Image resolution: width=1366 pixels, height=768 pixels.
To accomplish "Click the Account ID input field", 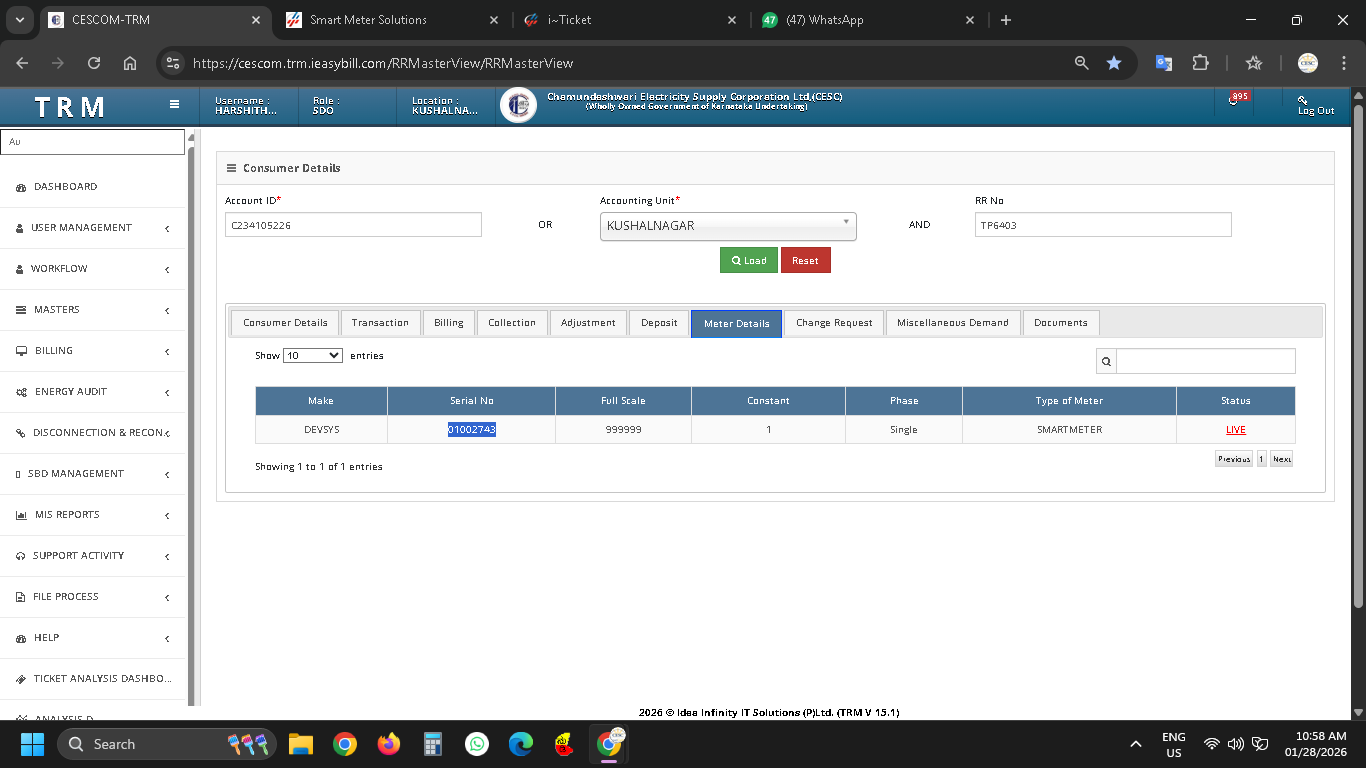I will point(353,225).
